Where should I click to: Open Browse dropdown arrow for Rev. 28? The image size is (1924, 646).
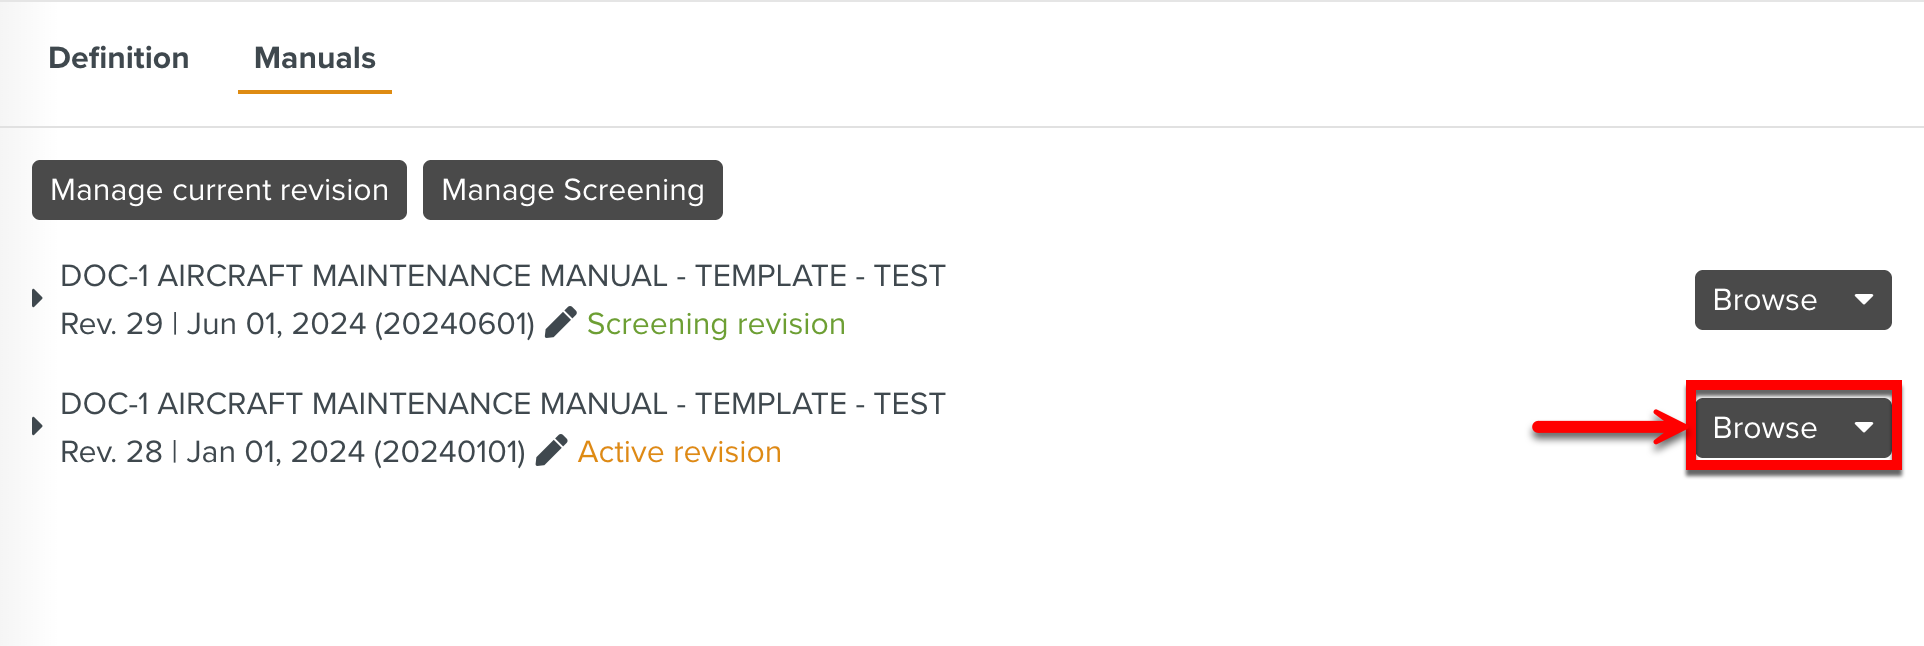pyautogui.click(x=1864, y=428)
